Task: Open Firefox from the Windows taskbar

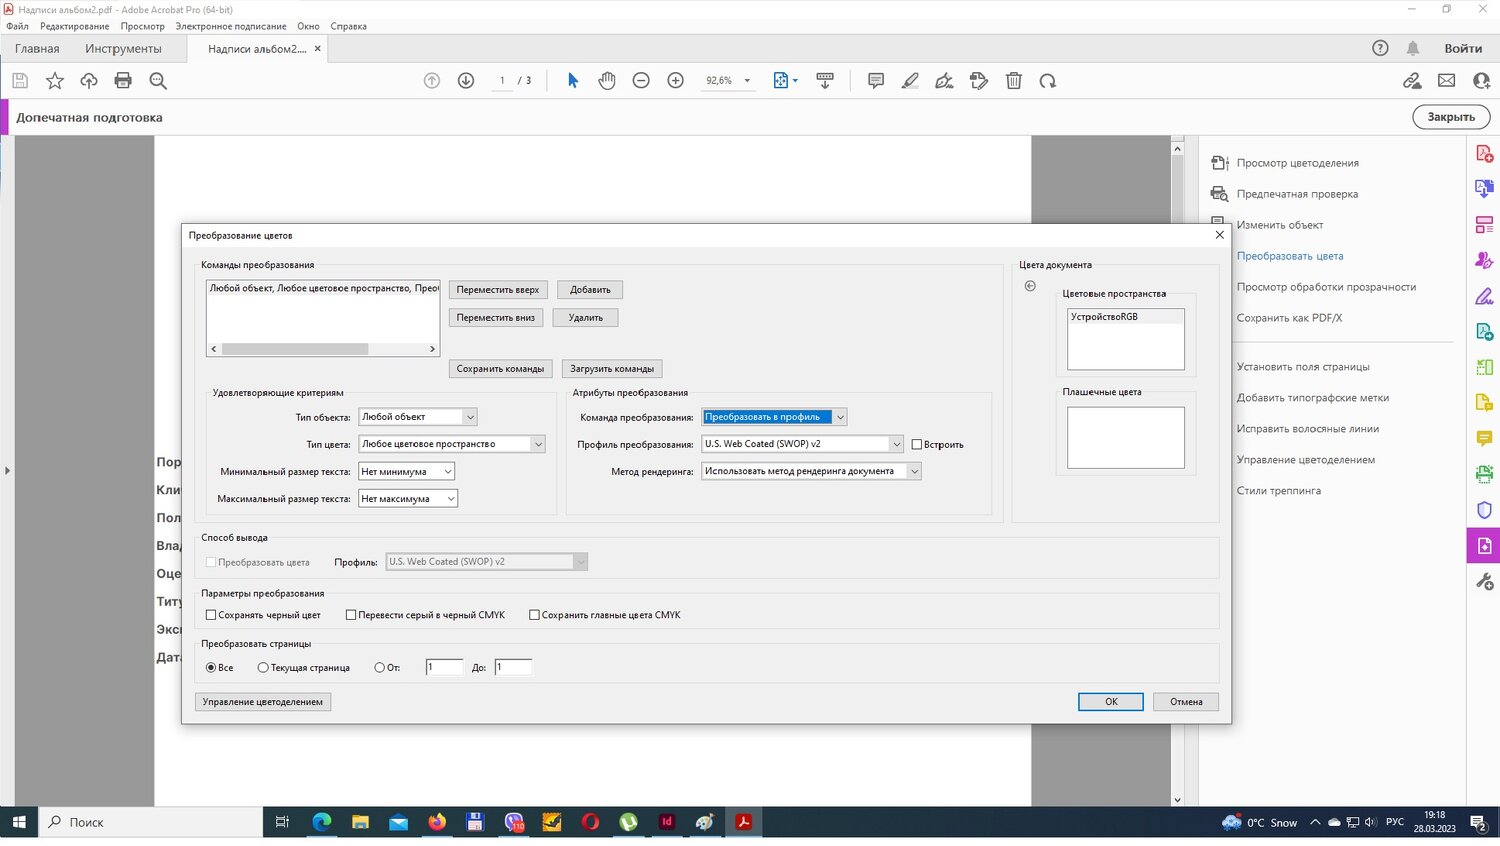Action: tap(437, 822)
